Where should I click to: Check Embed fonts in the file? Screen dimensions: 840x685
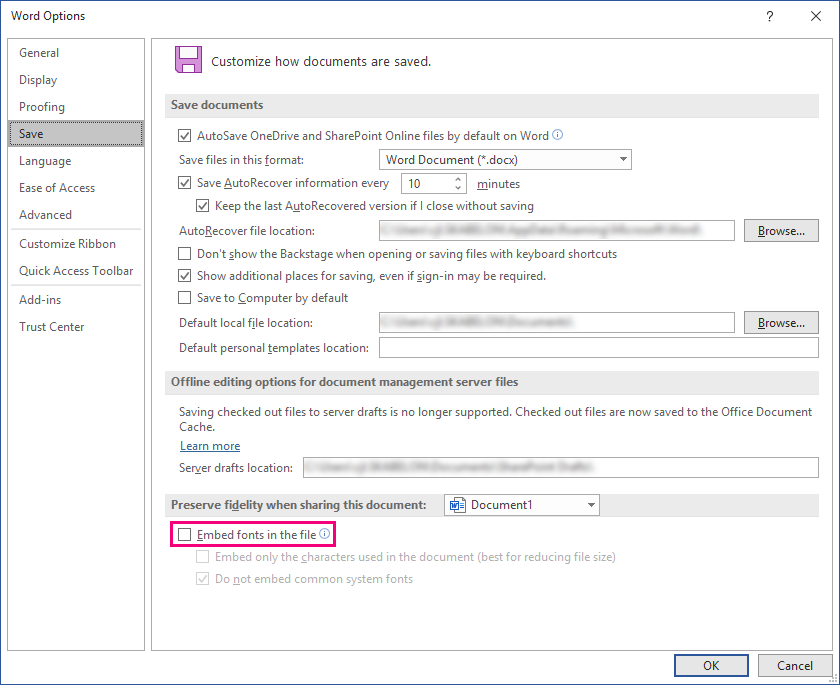[184, 535]
